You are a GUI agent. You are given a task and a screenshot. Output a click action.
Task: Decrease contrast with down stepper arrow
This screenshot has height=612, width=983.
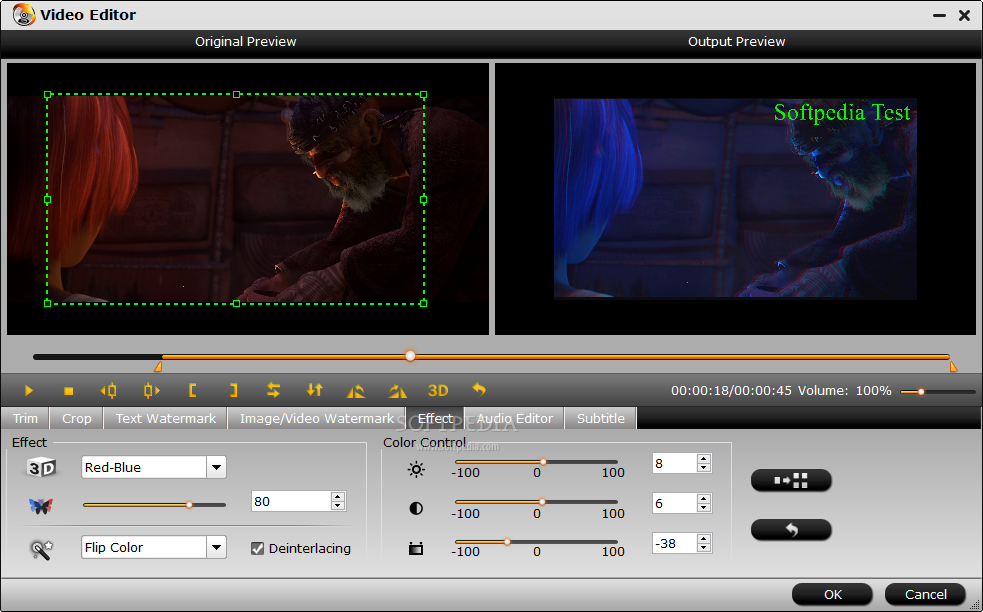704,508
